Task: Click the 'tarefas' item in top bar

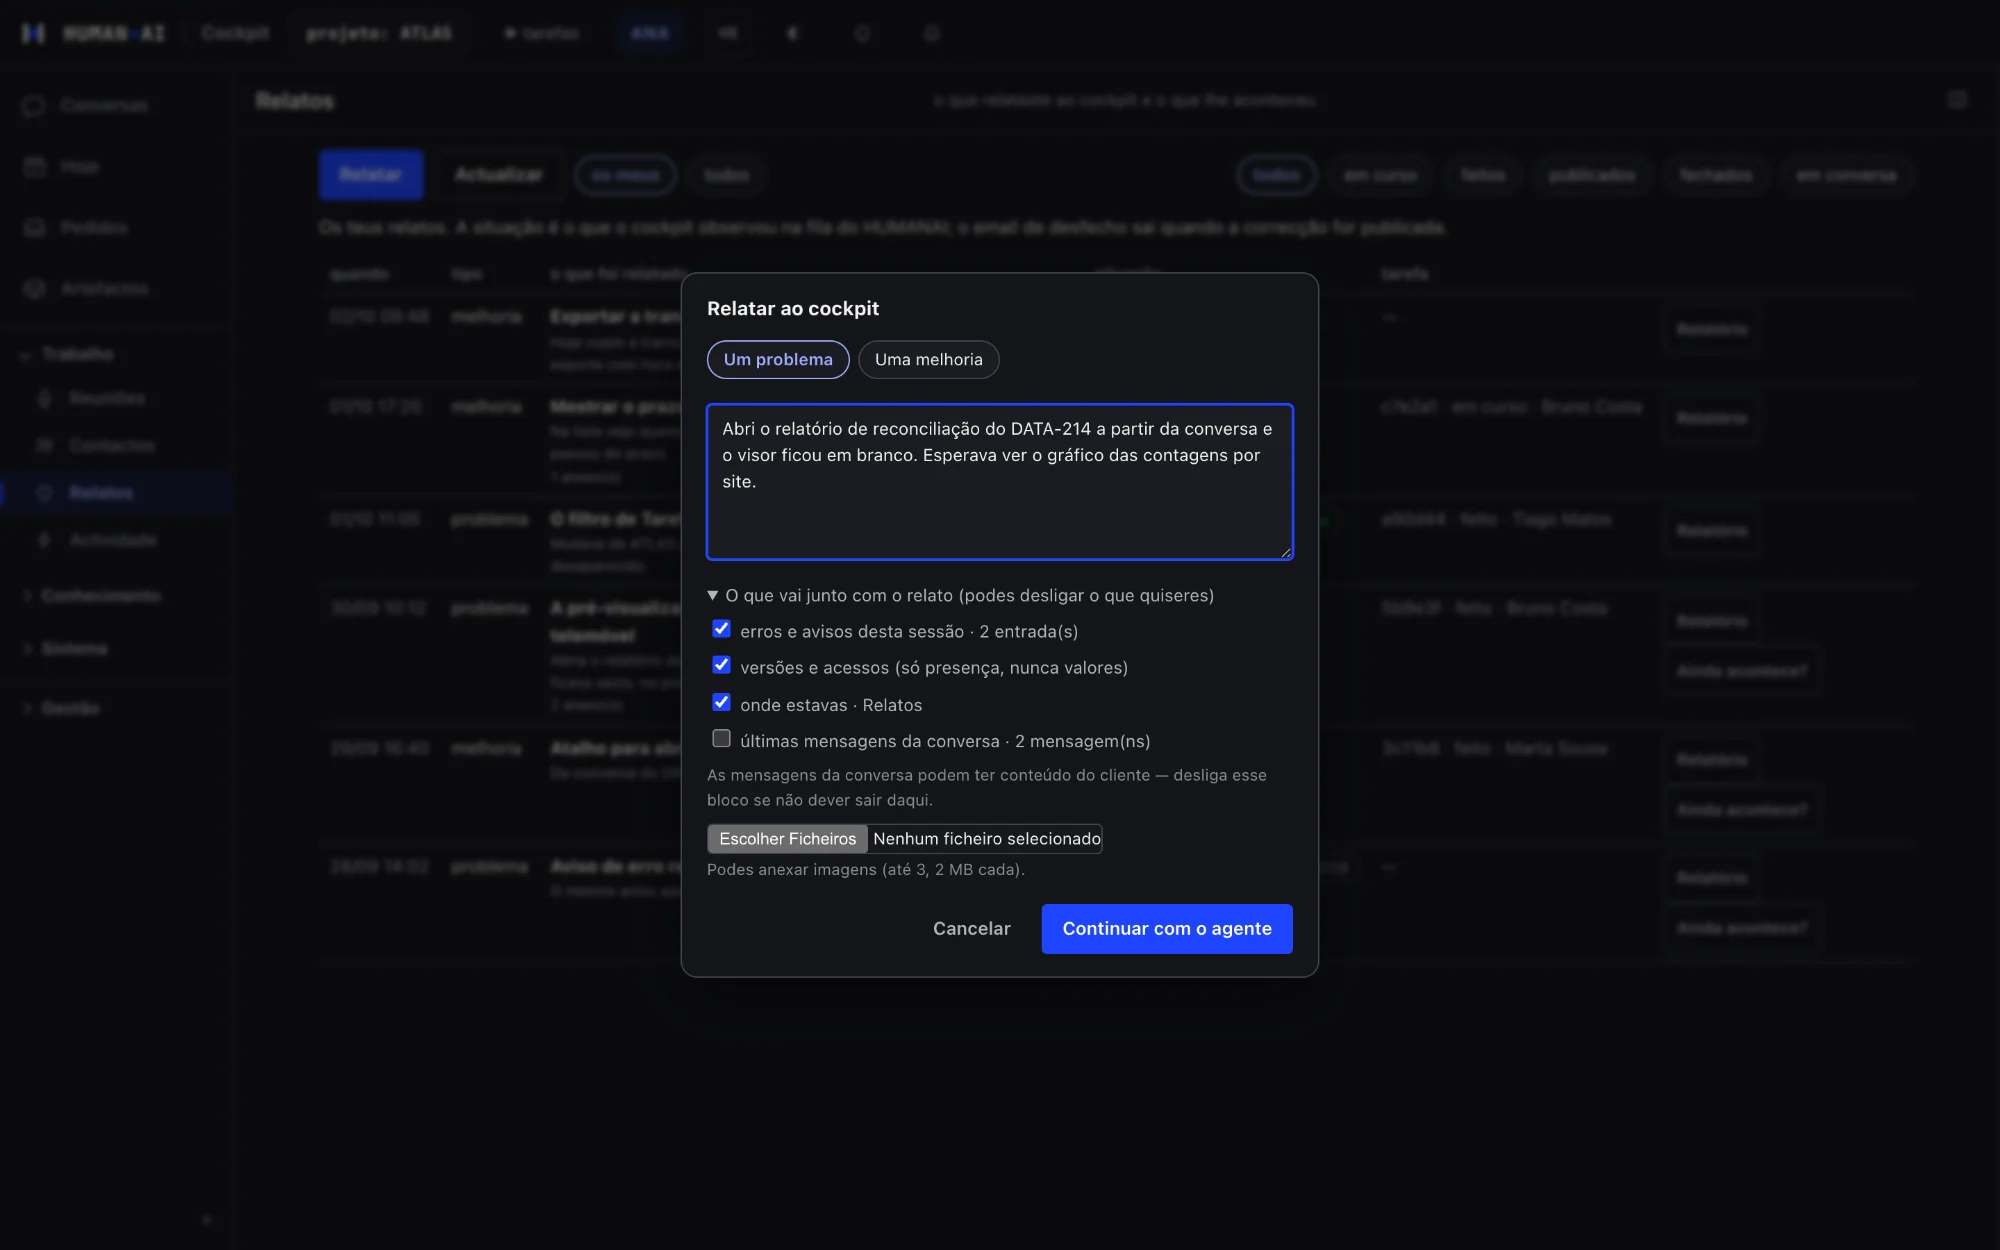Action: click(542, 33)
